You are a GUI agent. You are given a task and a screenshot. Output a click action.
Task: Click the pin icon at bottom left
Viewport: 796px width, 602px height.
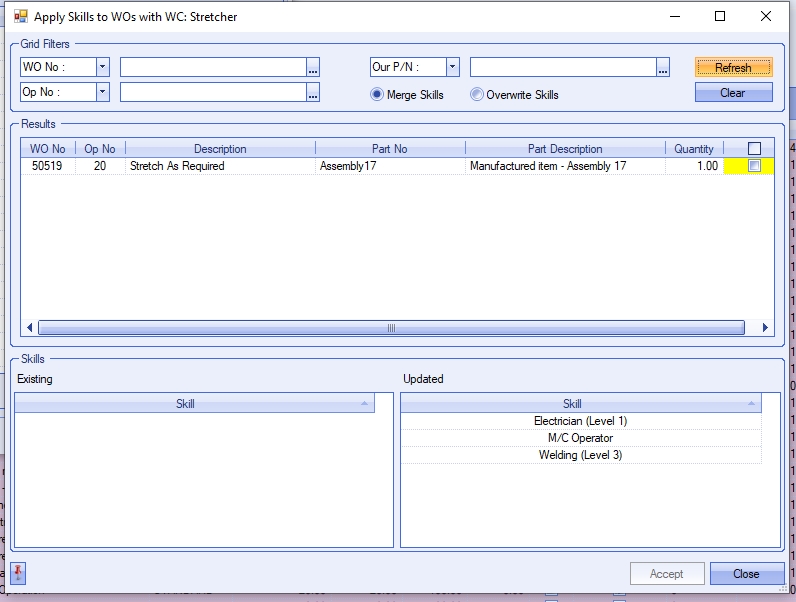[x=19, y=573]
